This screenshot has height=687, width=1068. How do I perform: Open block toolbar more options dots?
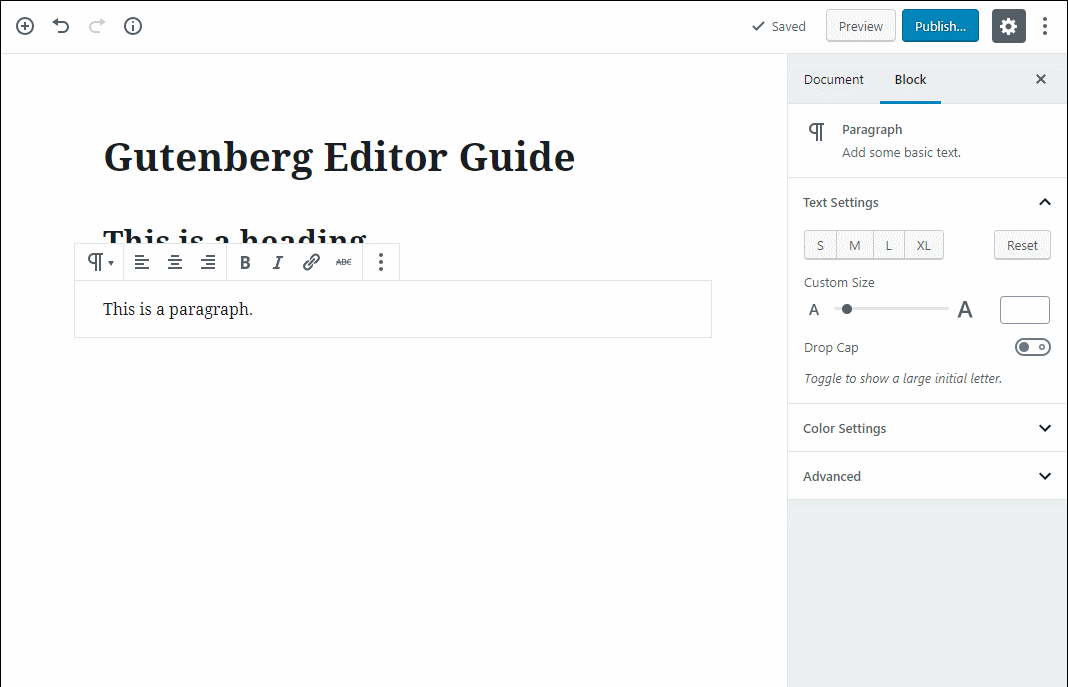point(381,262)
